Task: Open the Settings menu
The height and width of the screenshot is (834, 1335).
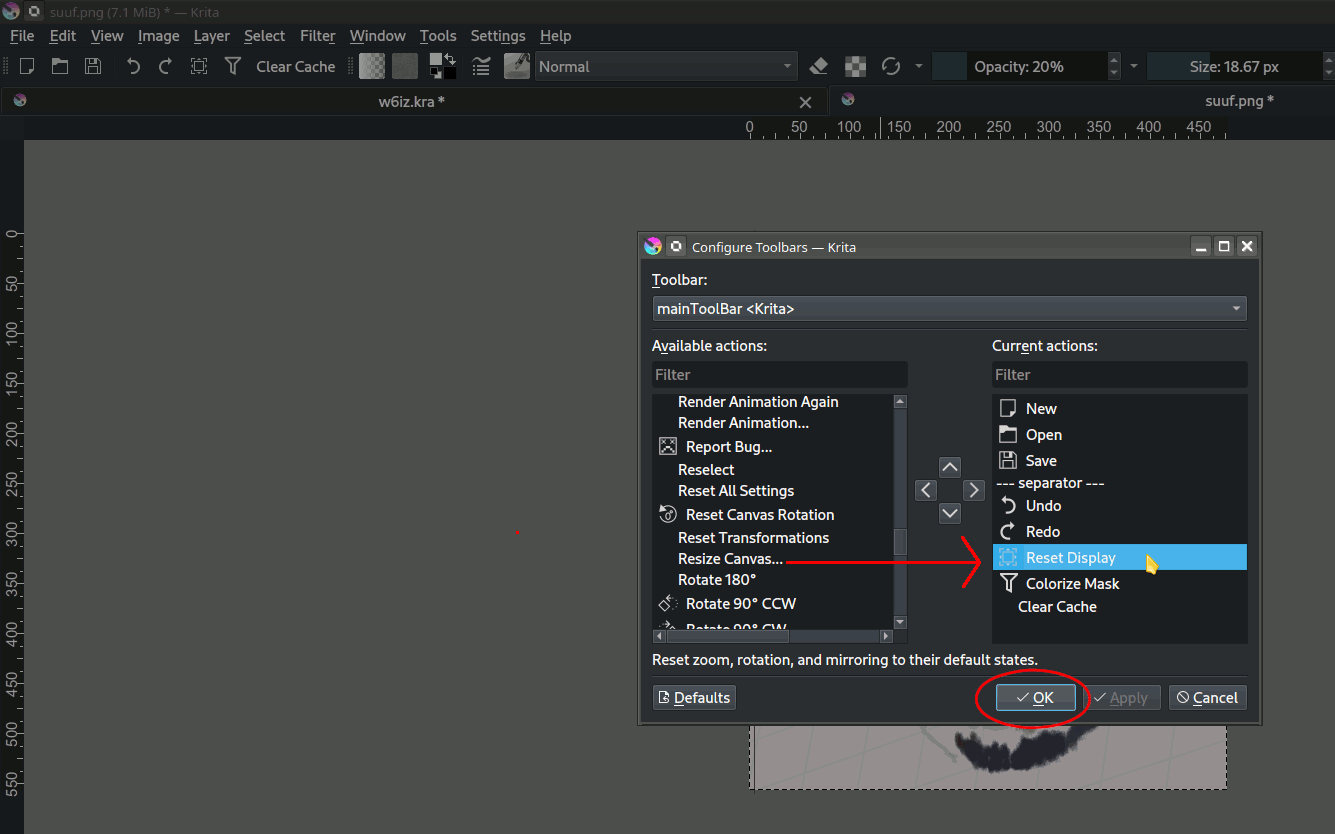Action: (498, 36)
